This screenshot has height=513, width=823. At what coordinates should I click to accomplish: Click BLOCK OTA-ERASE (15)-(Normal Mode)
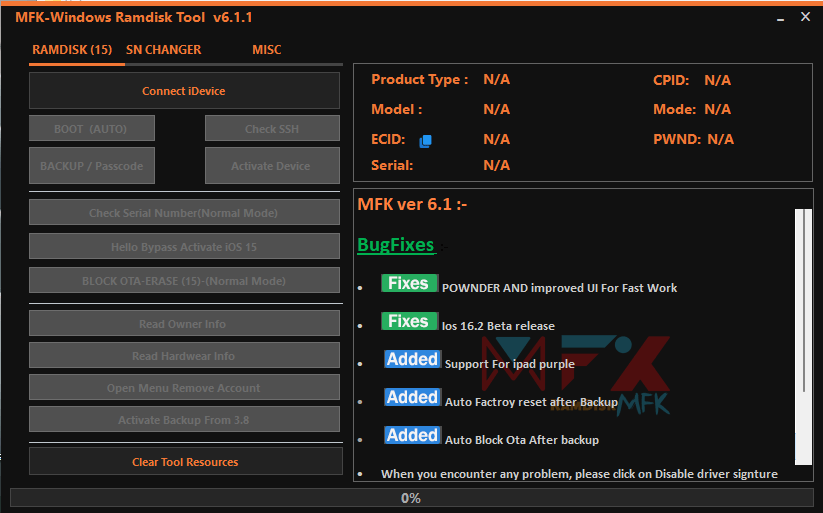(x=184, y=281)
